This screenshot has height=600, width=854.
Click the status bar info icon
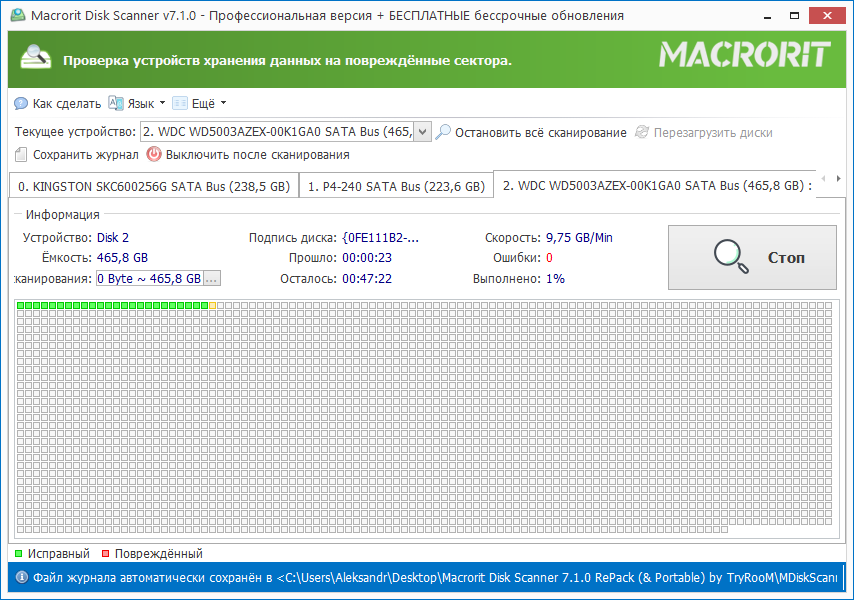[21, 577]
